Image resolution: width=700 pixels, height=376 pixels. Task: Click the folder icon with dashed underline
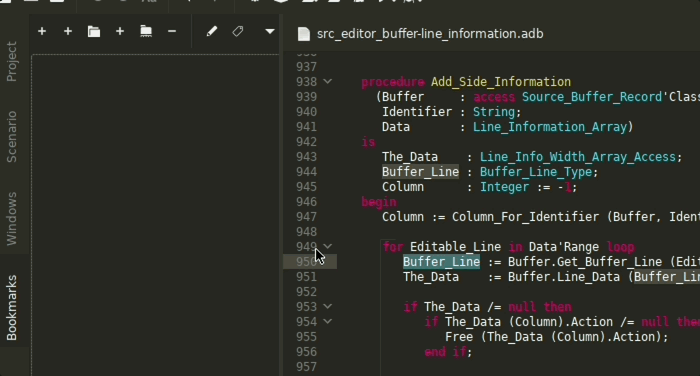[146, 31]
